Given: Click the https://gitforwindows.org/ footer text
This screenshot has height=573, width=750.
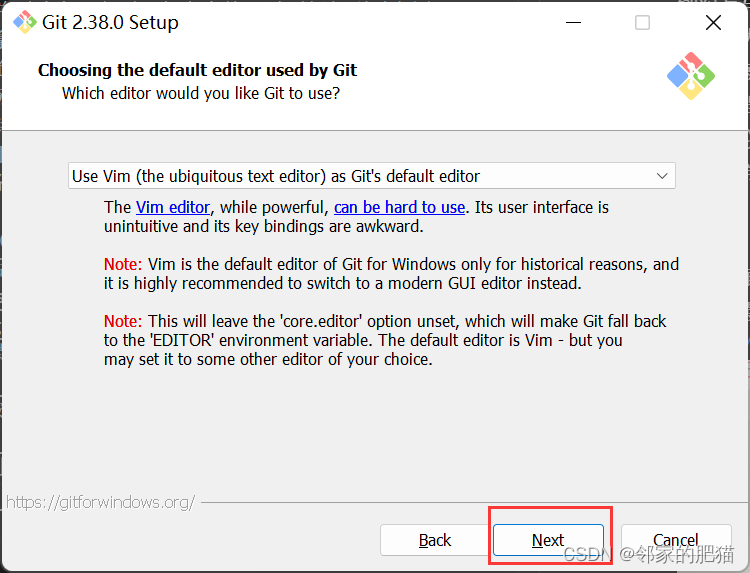Looking at the screenshot, I should coord(100,502).
